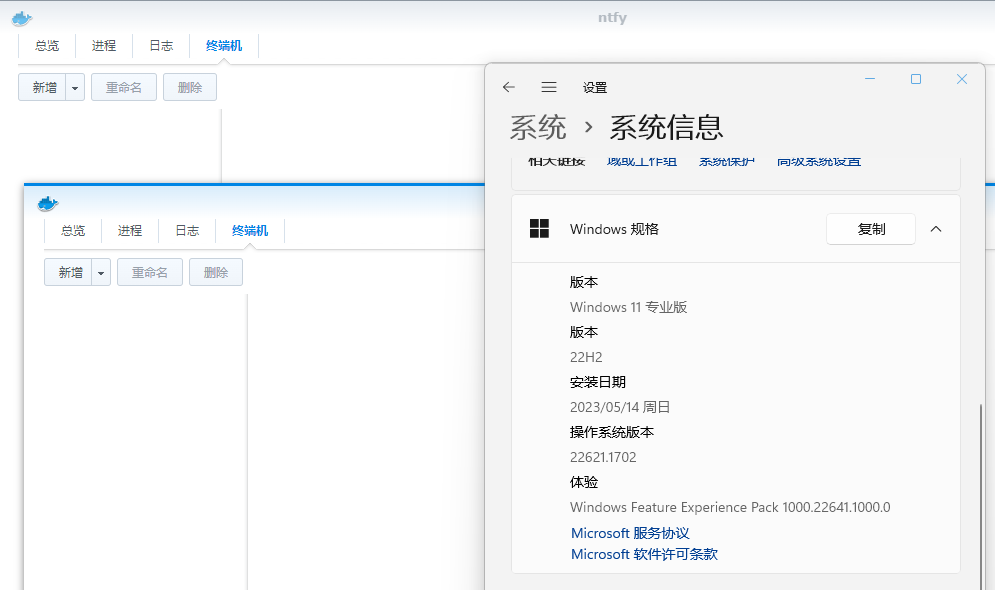Click the Docker whale icon in ntfy window
The width and height of the screenshot is (995, 590).
[x=21, y=18]
